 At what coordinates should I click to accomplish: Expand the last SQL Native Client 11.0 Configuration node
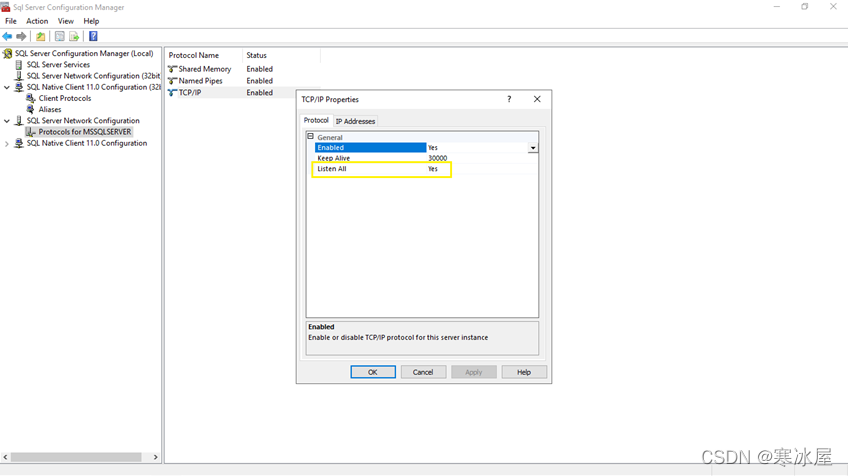coord(7,144)
